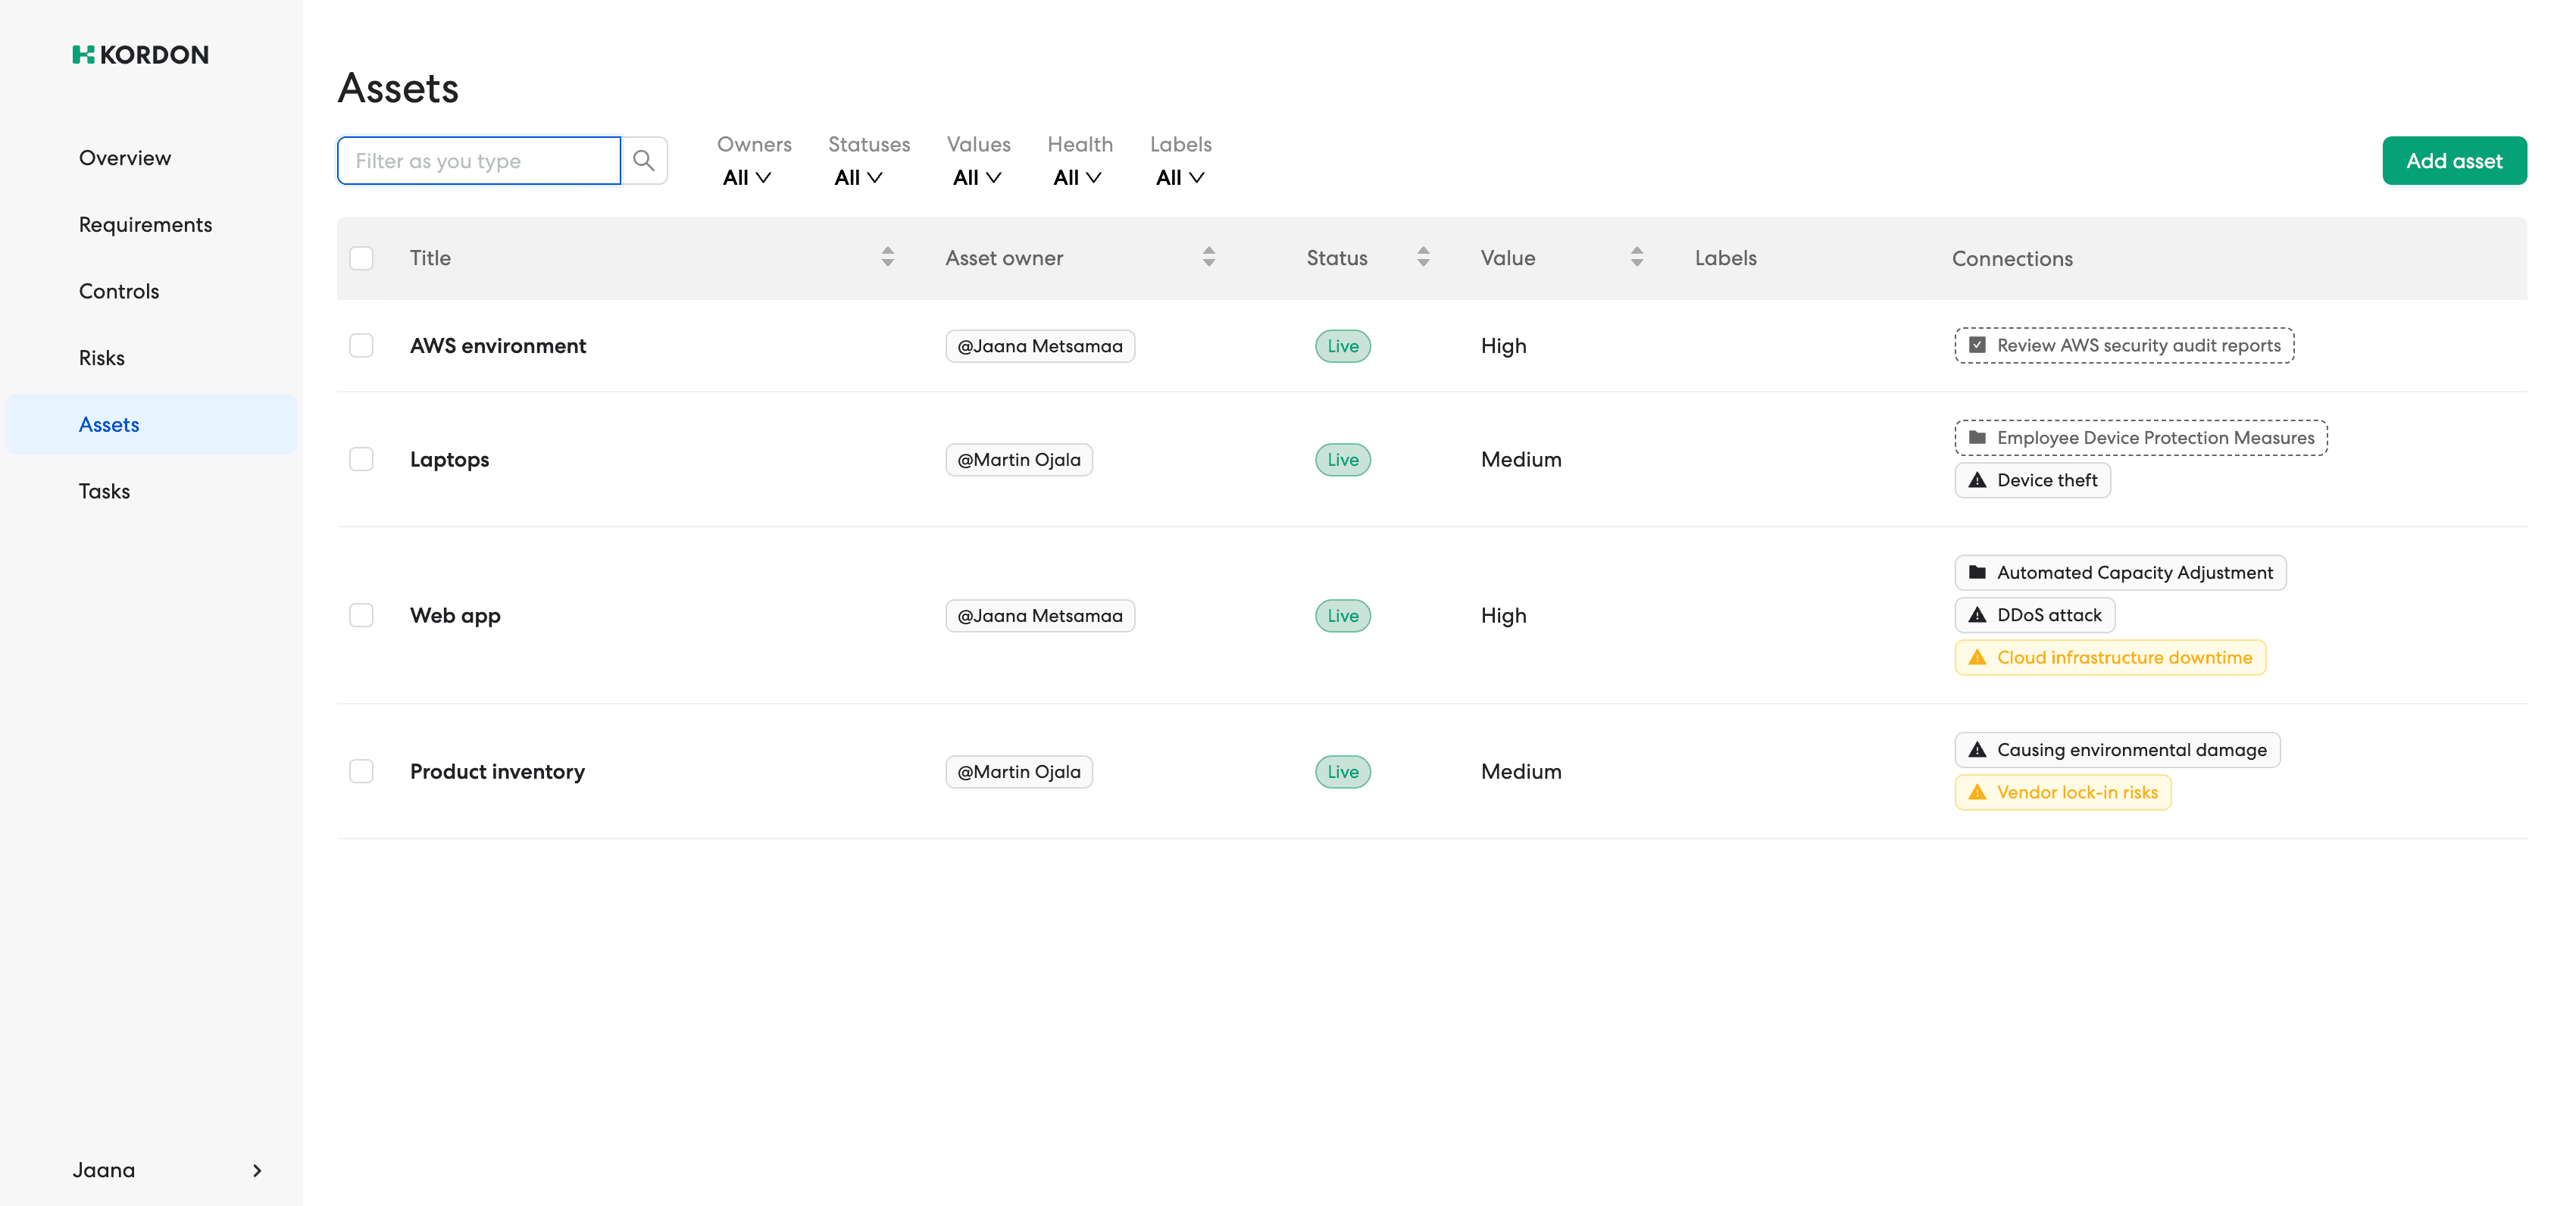Click the search magnifier icon
The height and width of the screenshot is (1206, 2576).
click(x=643, y=161)
